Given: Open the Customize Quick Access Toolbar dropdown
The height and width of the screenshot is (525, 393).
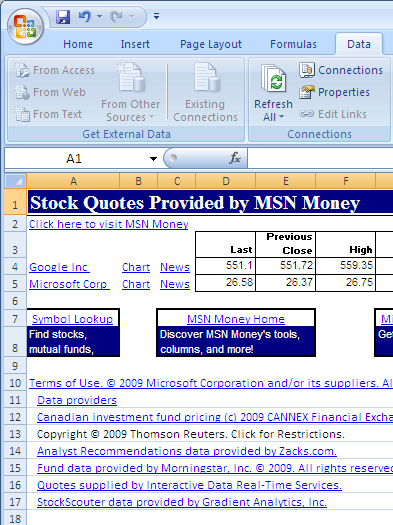Looking at the screenshot, I should tap(156, 16).
